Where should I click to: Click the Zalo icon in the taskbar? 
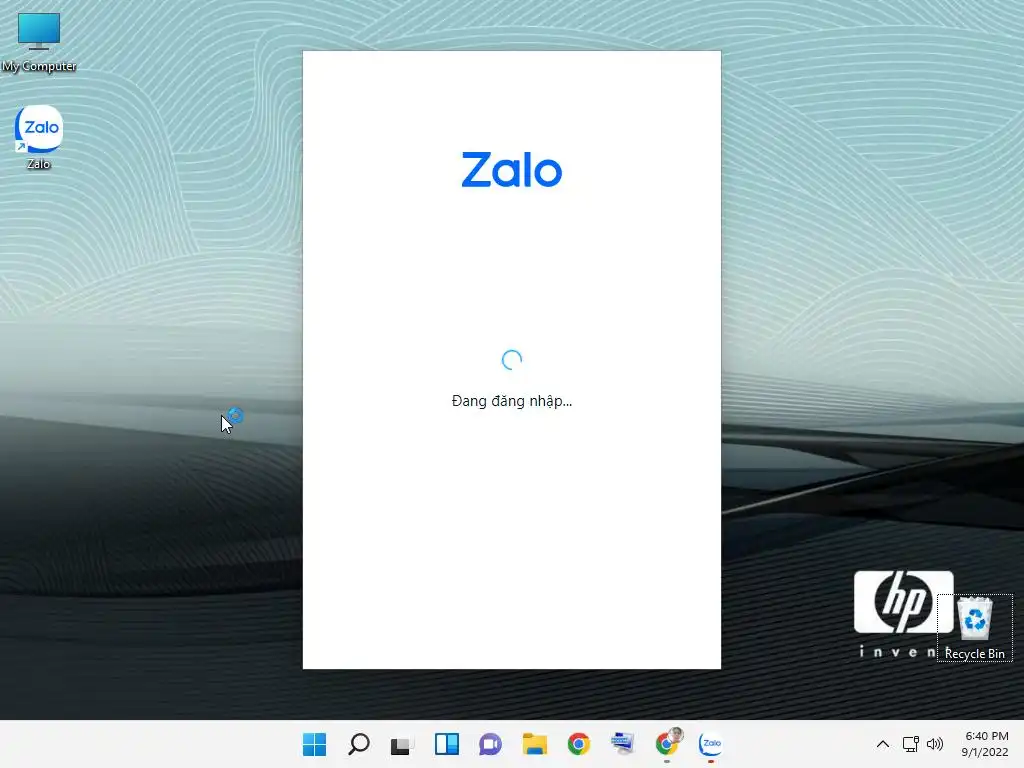(711, 743)
